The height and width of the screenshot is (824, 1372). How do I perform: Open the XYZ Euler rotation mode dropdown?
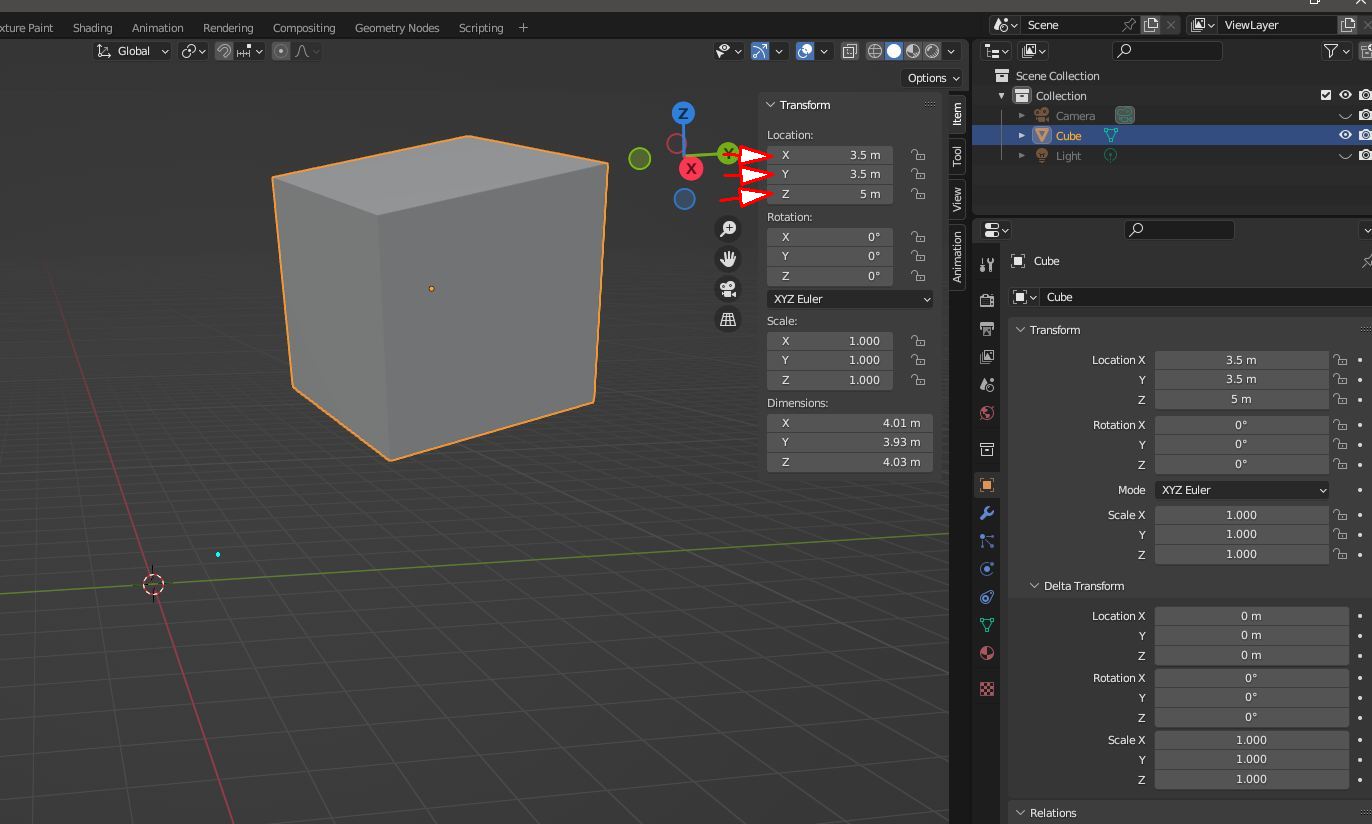pos(850,299)
